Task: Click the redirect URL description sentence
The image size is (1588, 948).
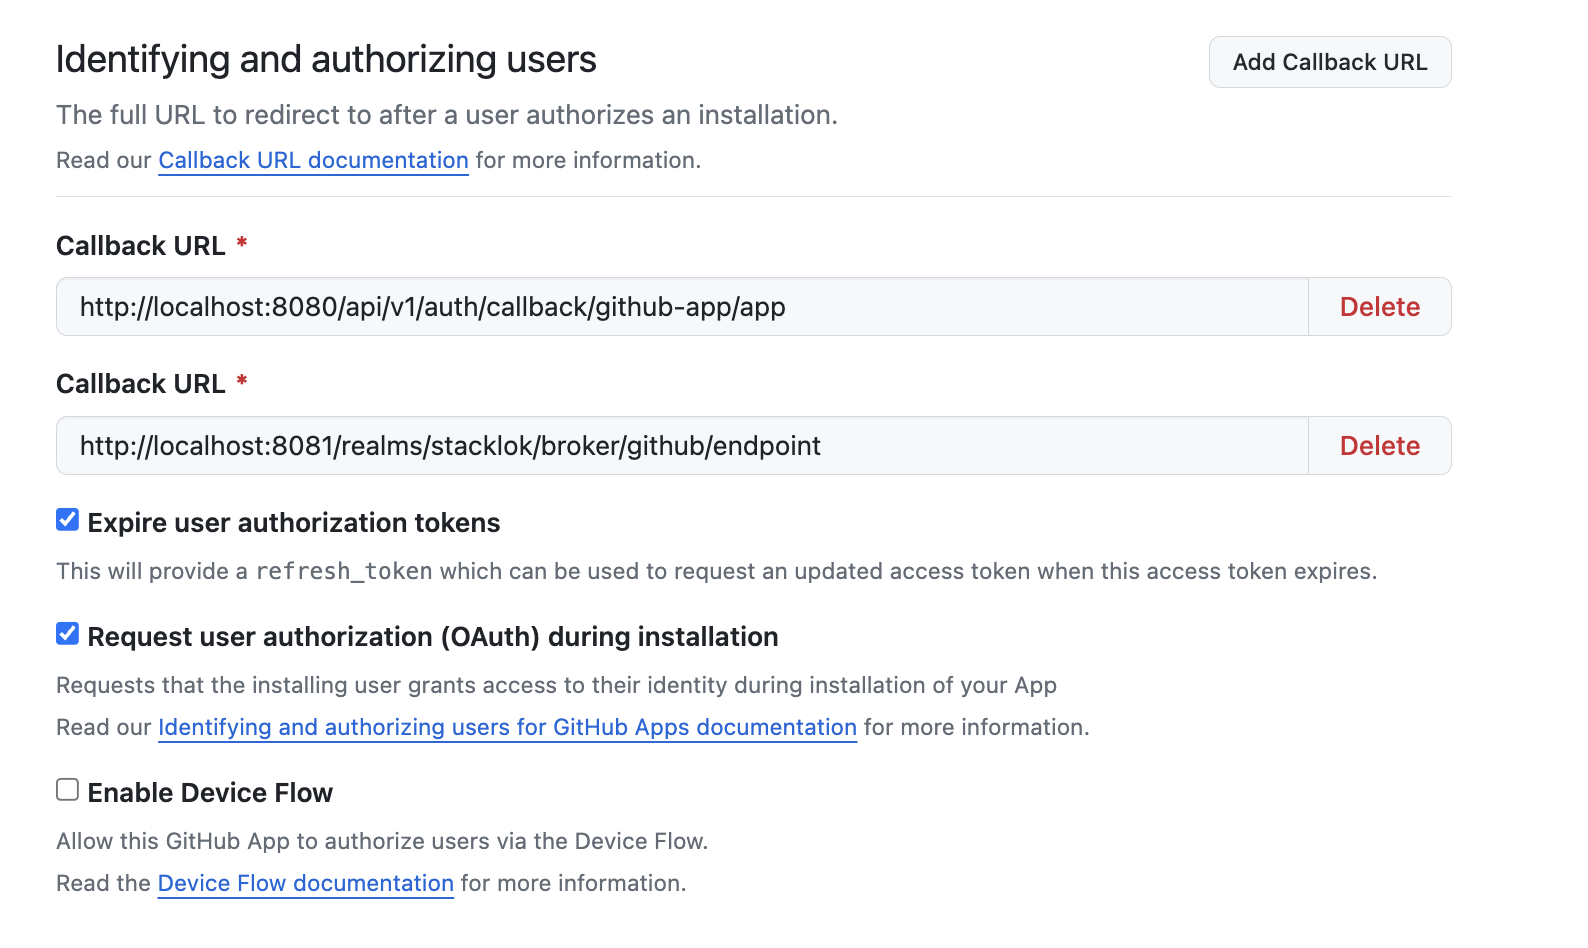Action: click(x=447, y=115)
